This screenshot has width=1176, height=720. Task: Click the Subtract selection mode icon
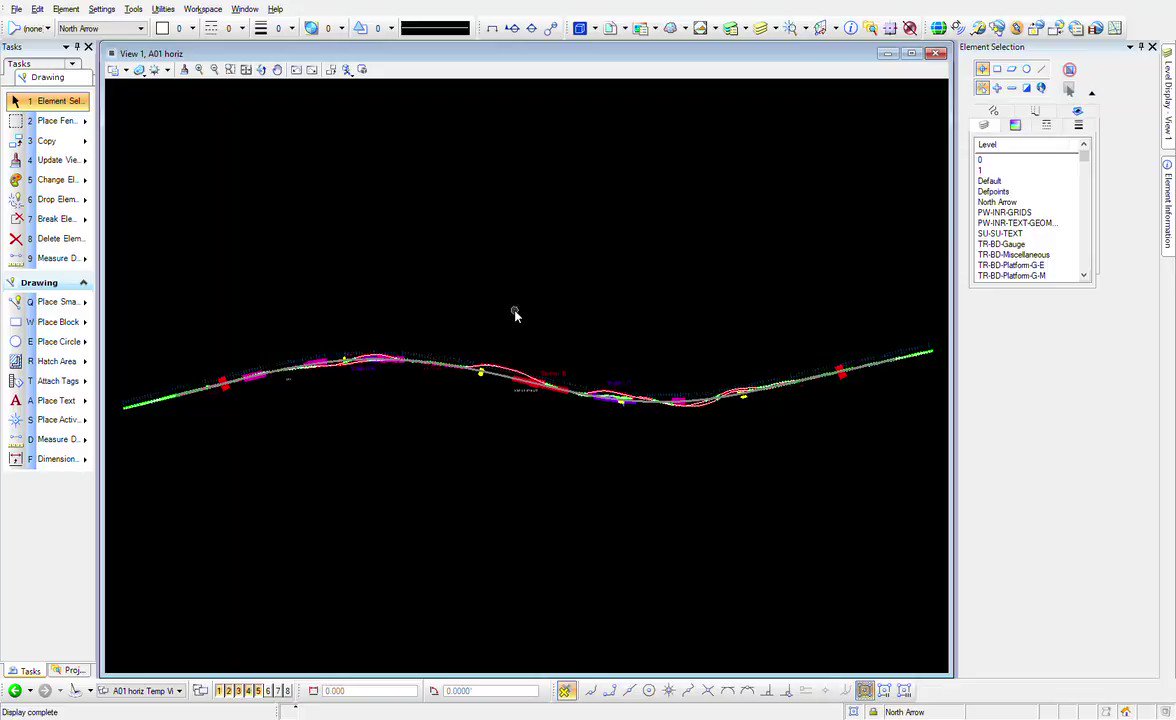[1012, 88]
